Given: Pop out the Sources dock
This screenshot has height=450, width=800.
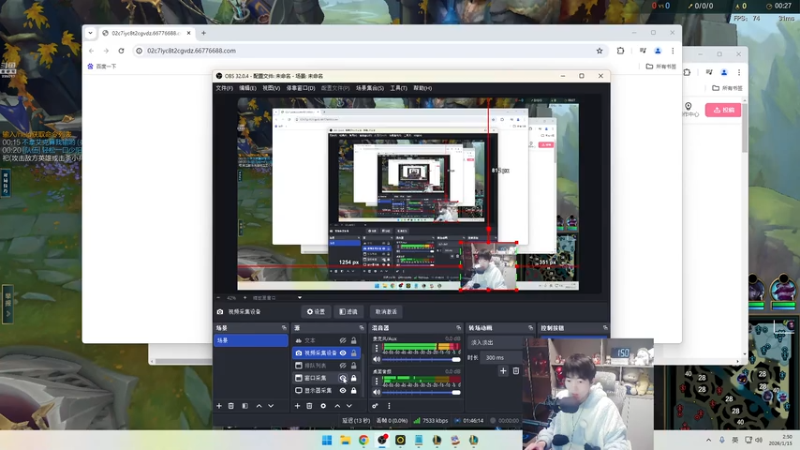Looking at the screenshot, I should pos(361,328).
